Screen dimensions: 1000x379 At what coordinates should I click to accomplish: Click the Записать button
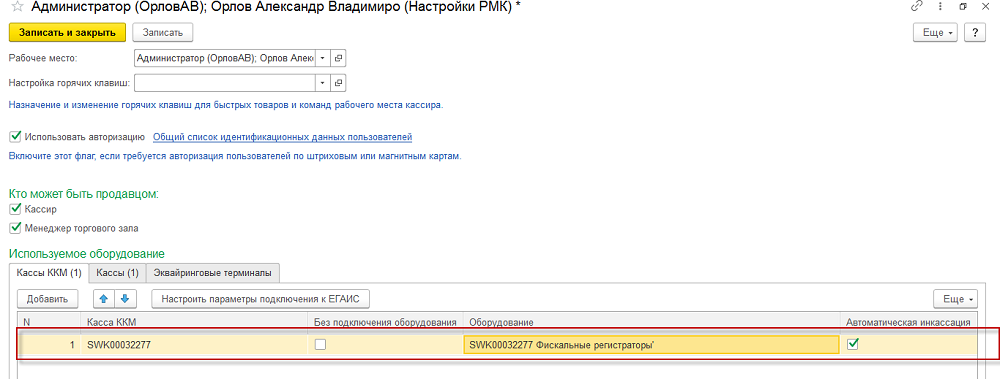click(x=163, y=33)
